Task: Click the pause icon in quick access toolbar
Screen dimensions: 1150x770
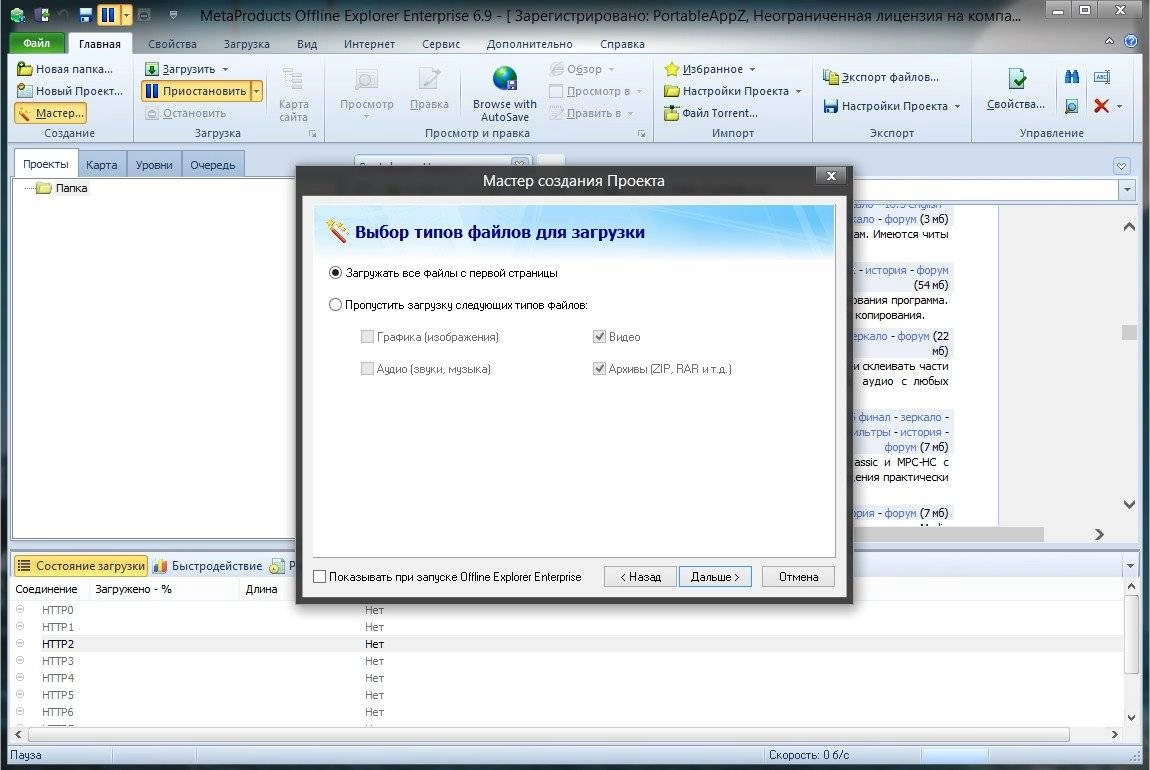Action: pos(108,14)
